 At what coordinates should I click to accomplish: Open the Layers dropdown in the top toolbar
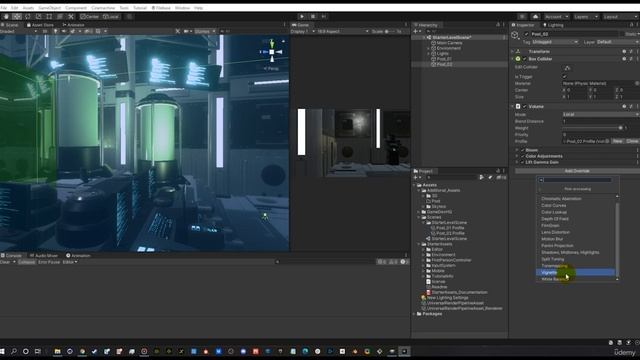coord(586,17)
